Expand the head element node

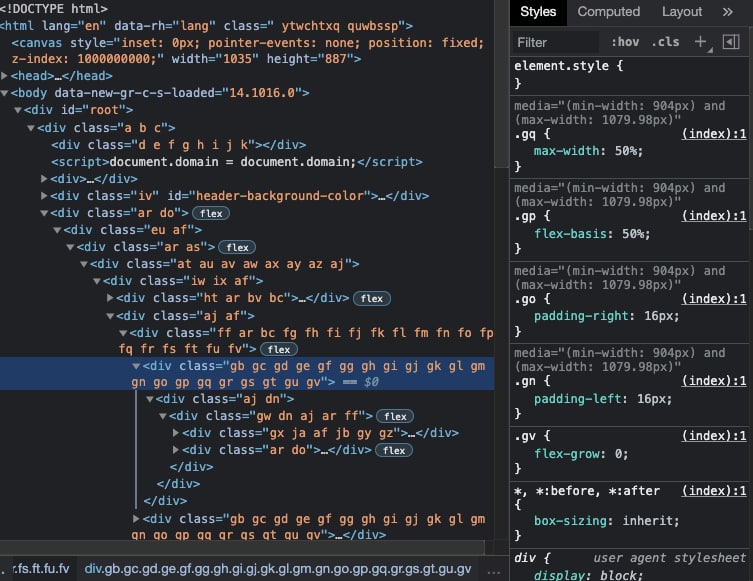[4, 76]
